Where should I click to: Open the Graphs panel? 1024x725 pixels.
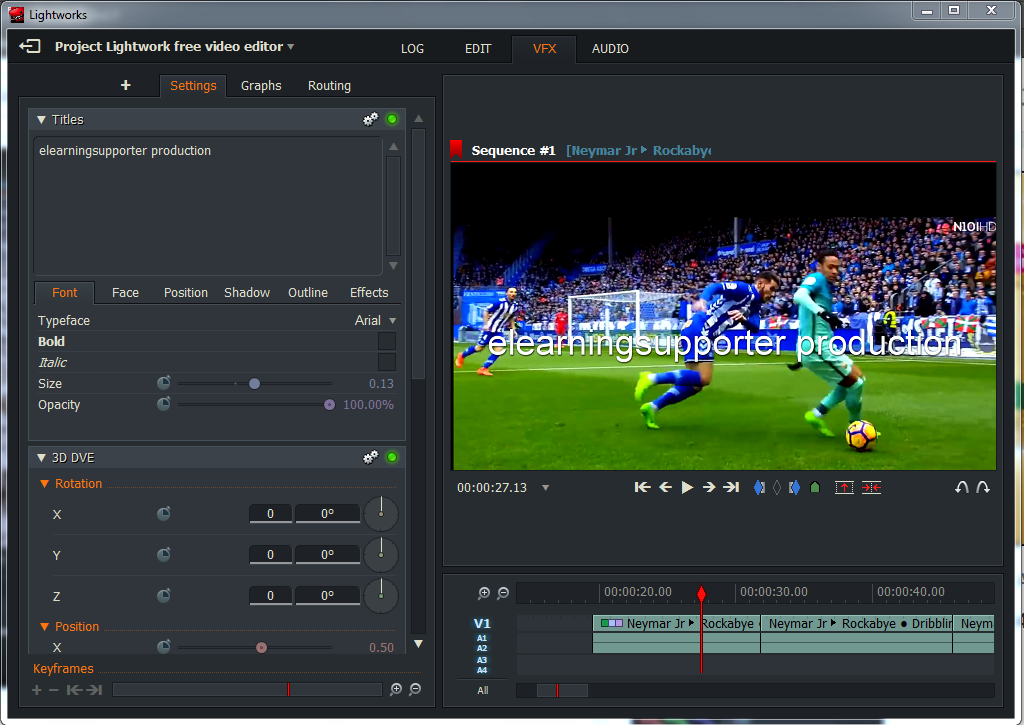pyautogui.click(x=261, y=85)
